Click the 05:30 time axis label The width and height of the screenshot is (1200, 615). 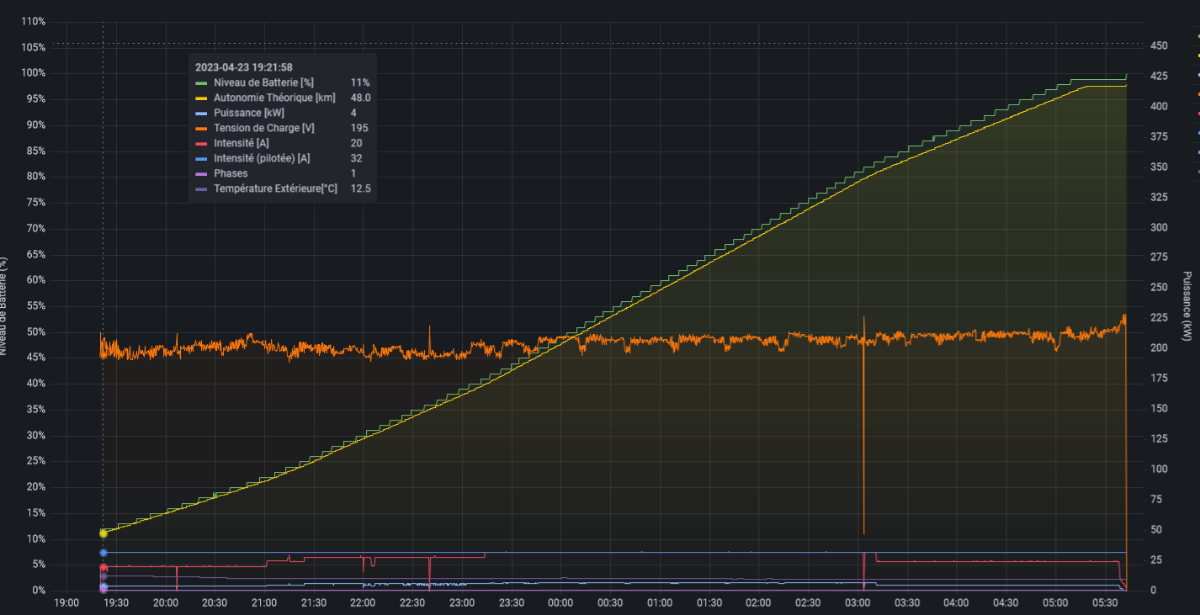1103,603
